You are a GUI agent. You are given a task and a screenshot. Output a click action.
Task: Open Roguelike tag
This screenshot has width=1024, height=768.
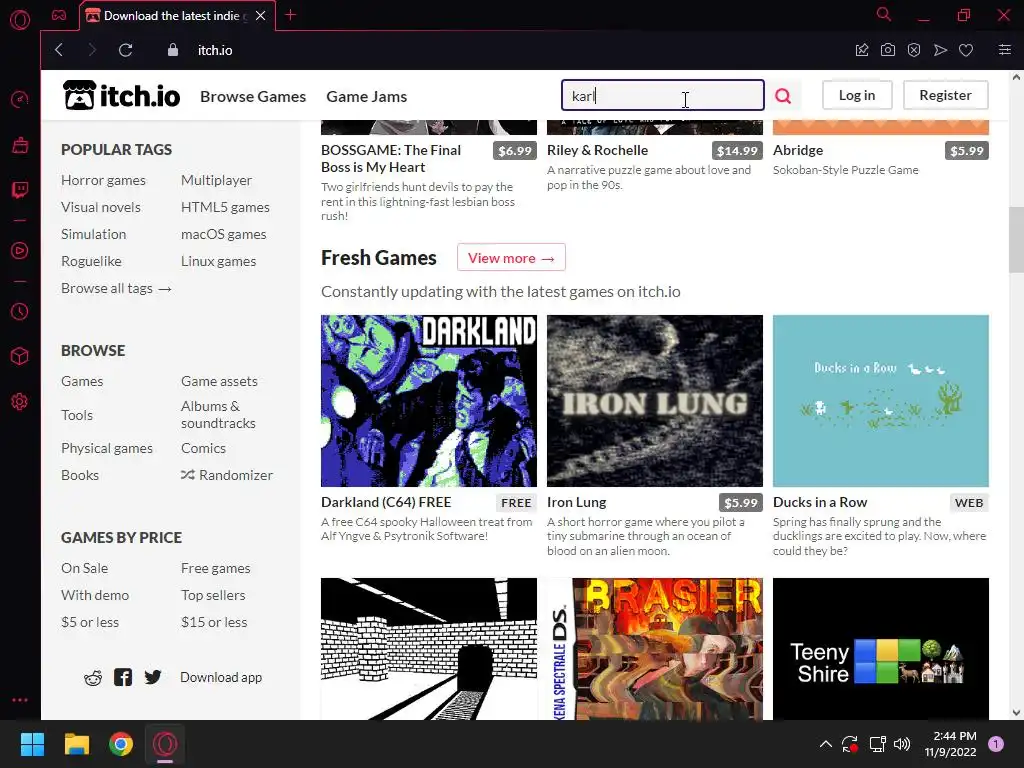[x=91, y=261]
